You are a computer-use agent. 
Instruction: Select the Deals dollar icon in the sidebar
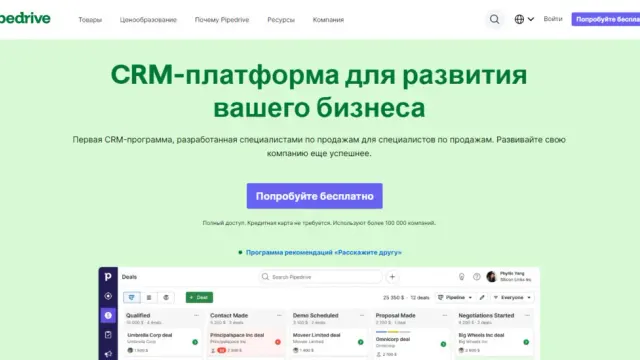tap(108, 315)
